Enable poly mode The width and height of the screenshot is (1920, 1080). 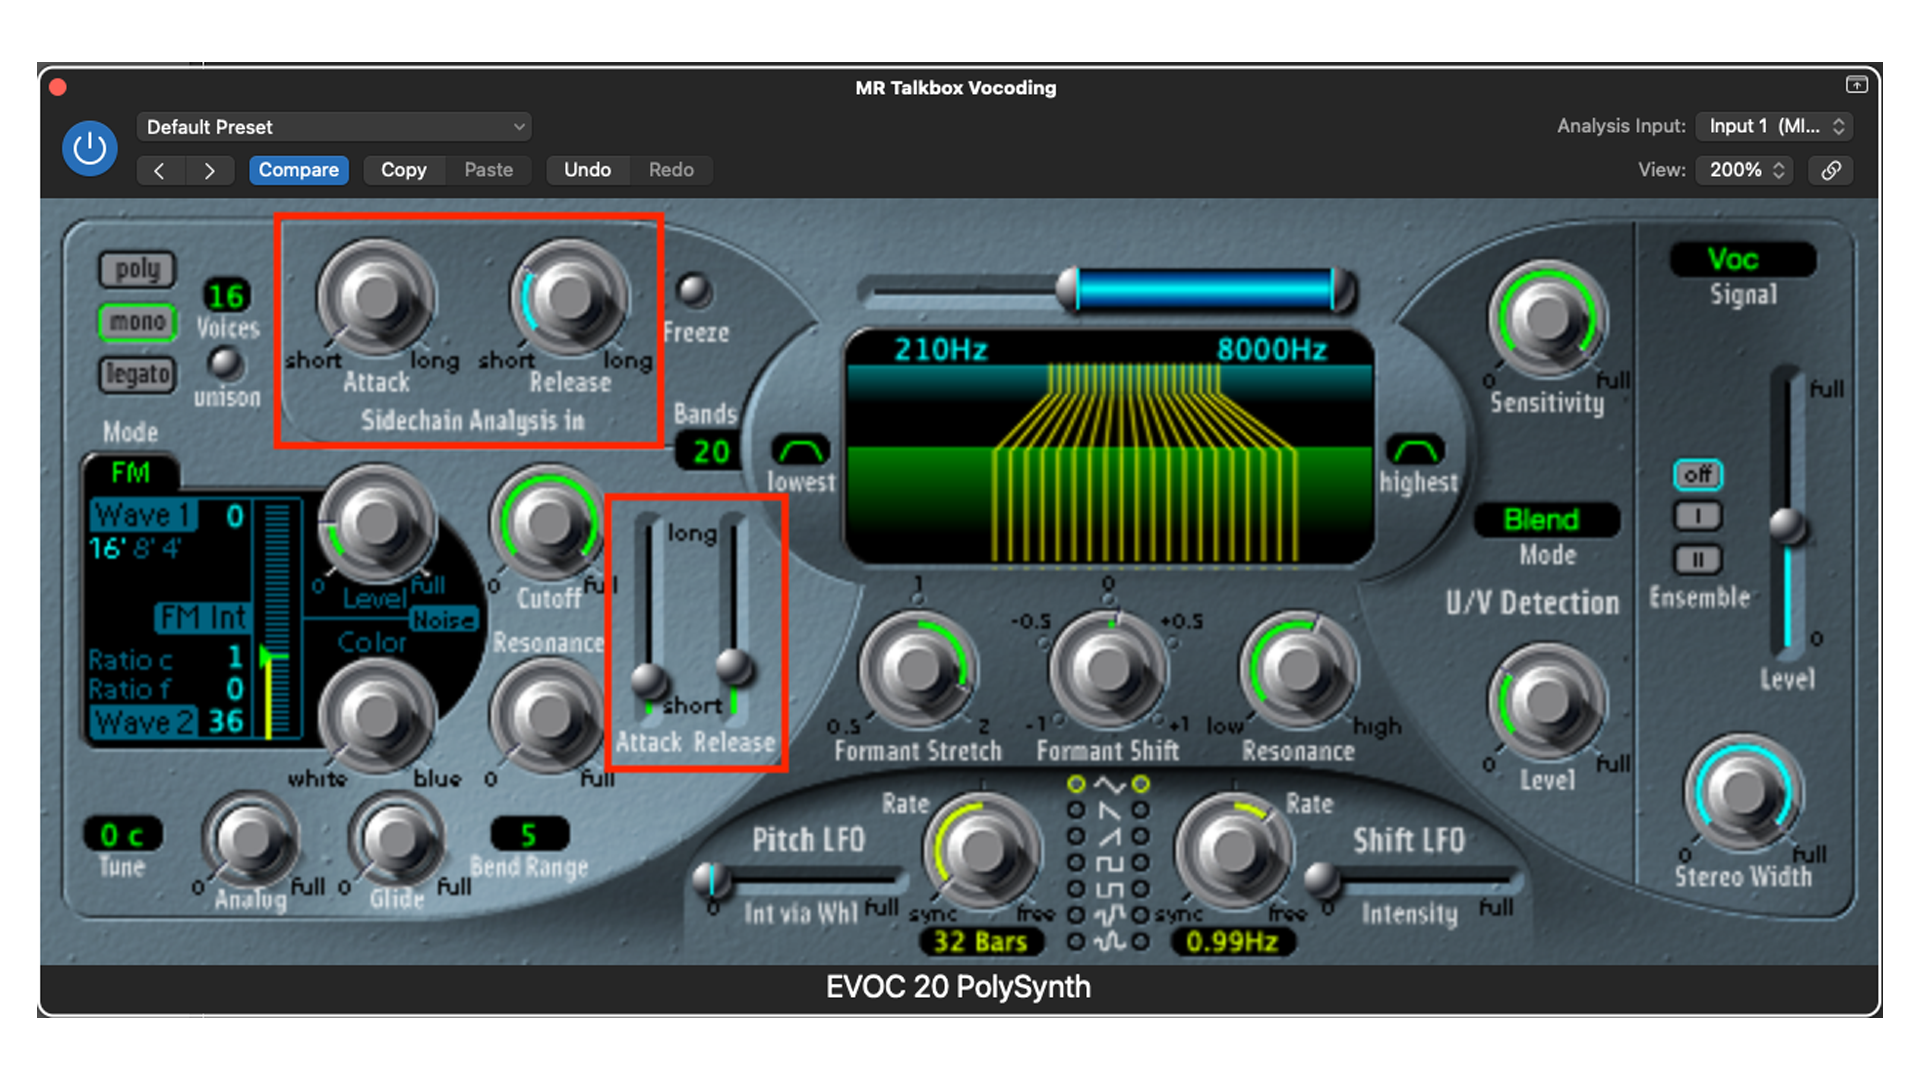(x=137, y=269)
